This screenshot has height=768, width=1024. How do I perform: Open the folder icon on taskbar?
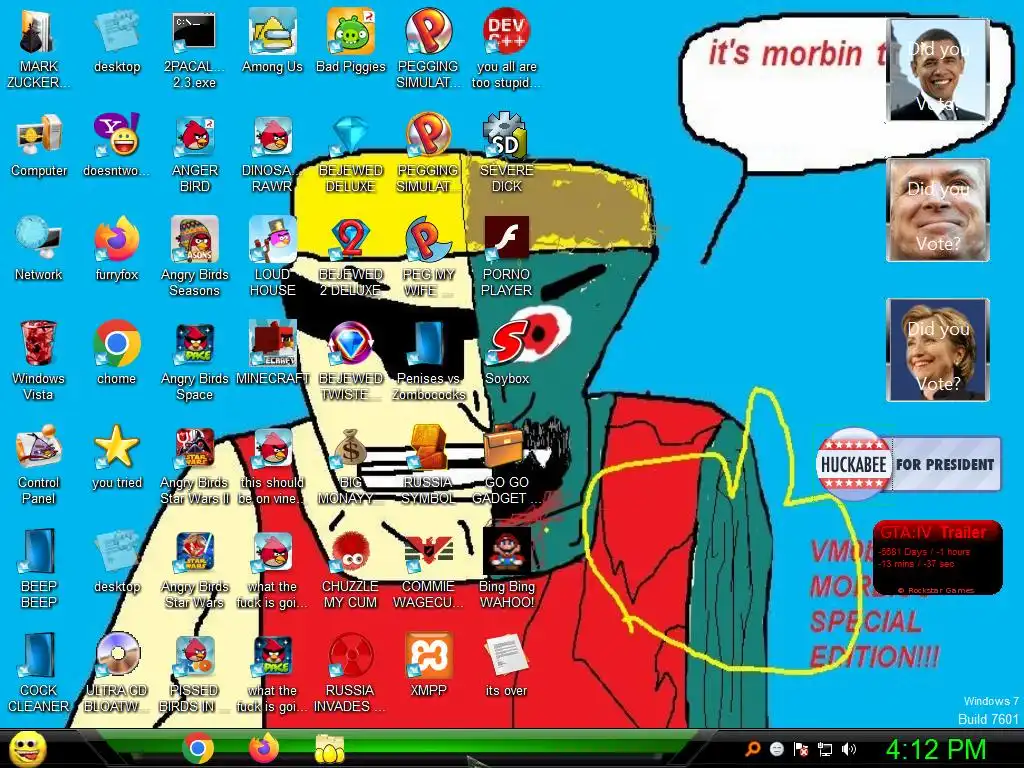coord(330,748)
